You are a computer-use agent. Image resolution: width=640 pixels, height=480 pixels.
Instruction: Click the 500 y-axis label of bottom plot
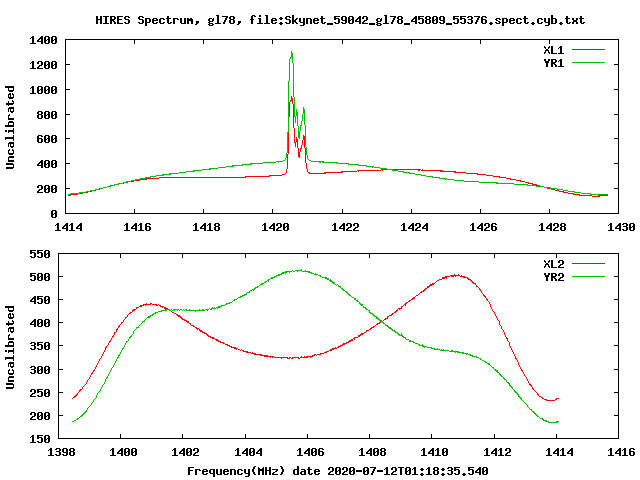coord(40,277)
